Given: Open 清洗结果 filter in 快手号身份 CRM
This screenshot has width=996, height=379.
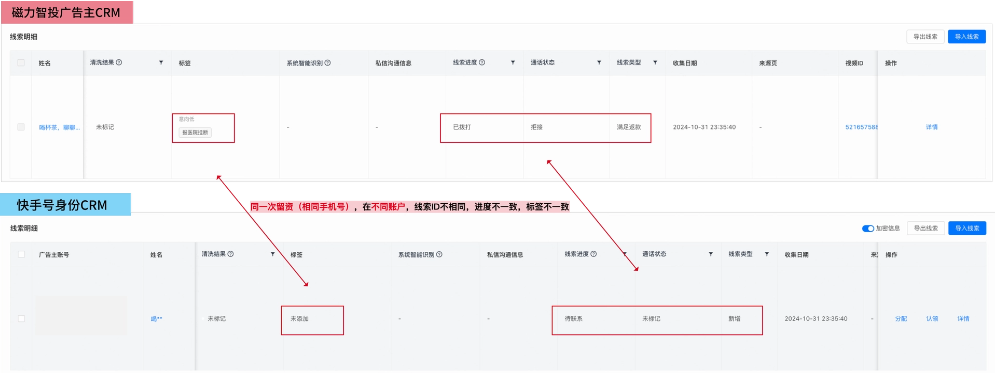Looking at the screenshot, I should (x=273, y=254).
